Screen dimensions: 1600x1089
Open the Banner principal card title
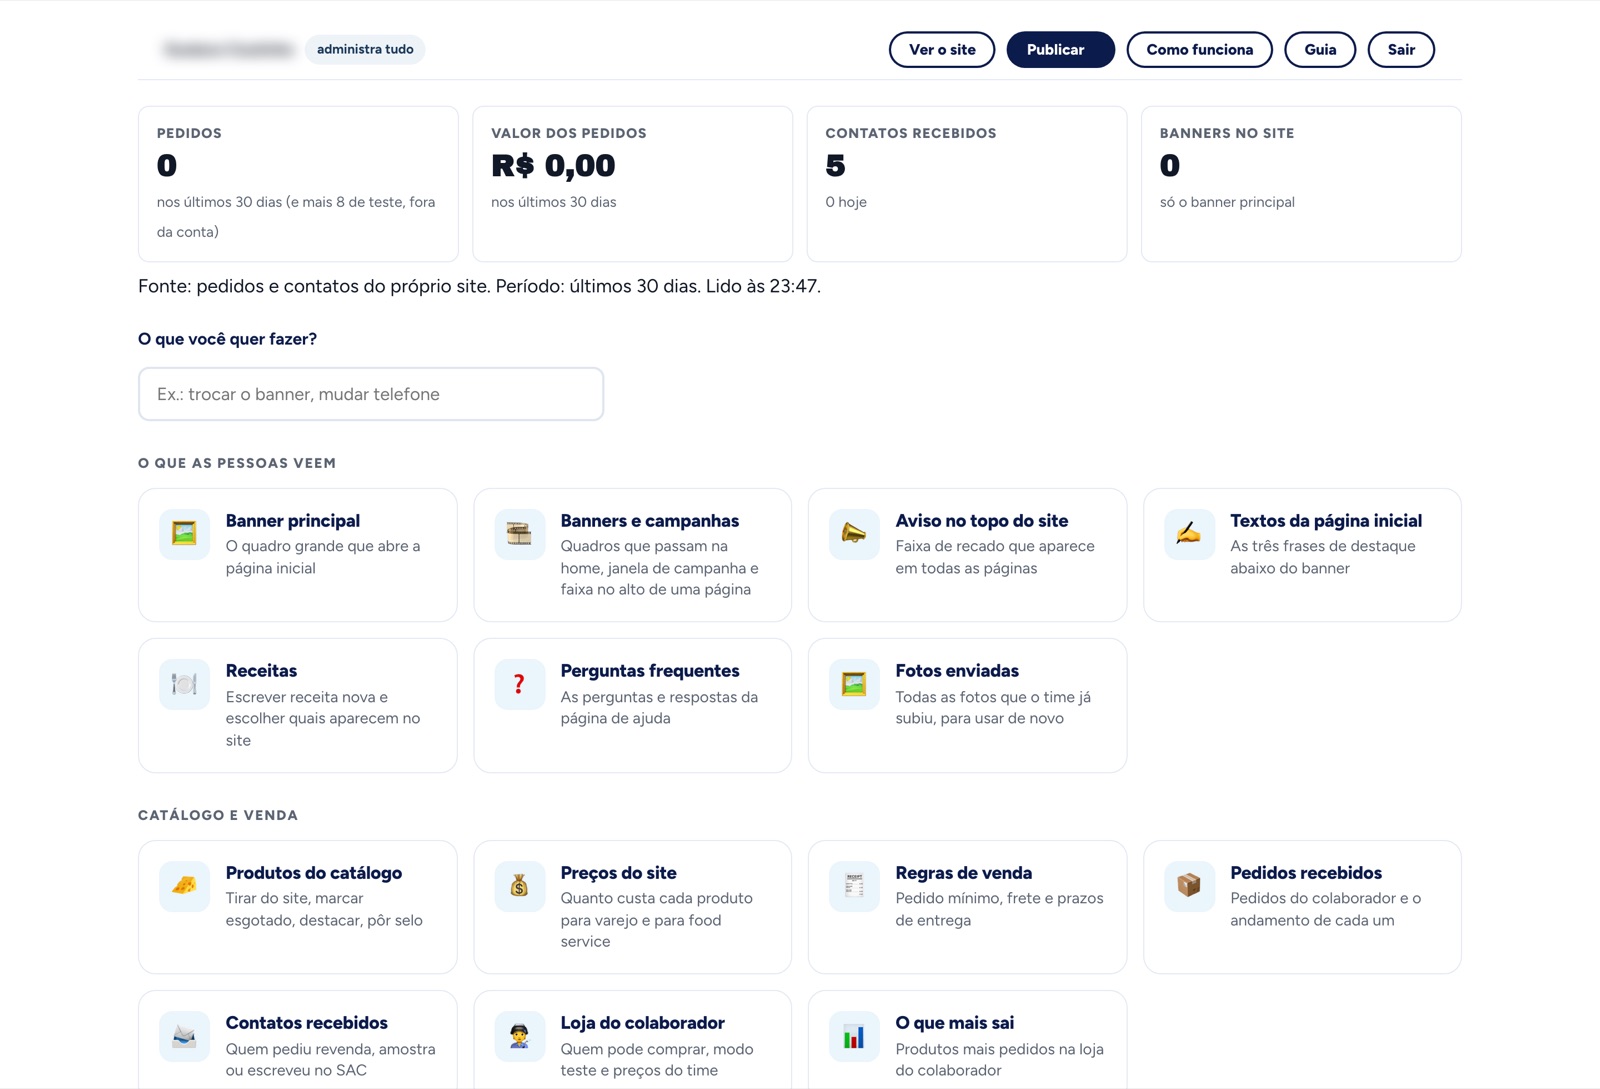(x=293, y=521)
